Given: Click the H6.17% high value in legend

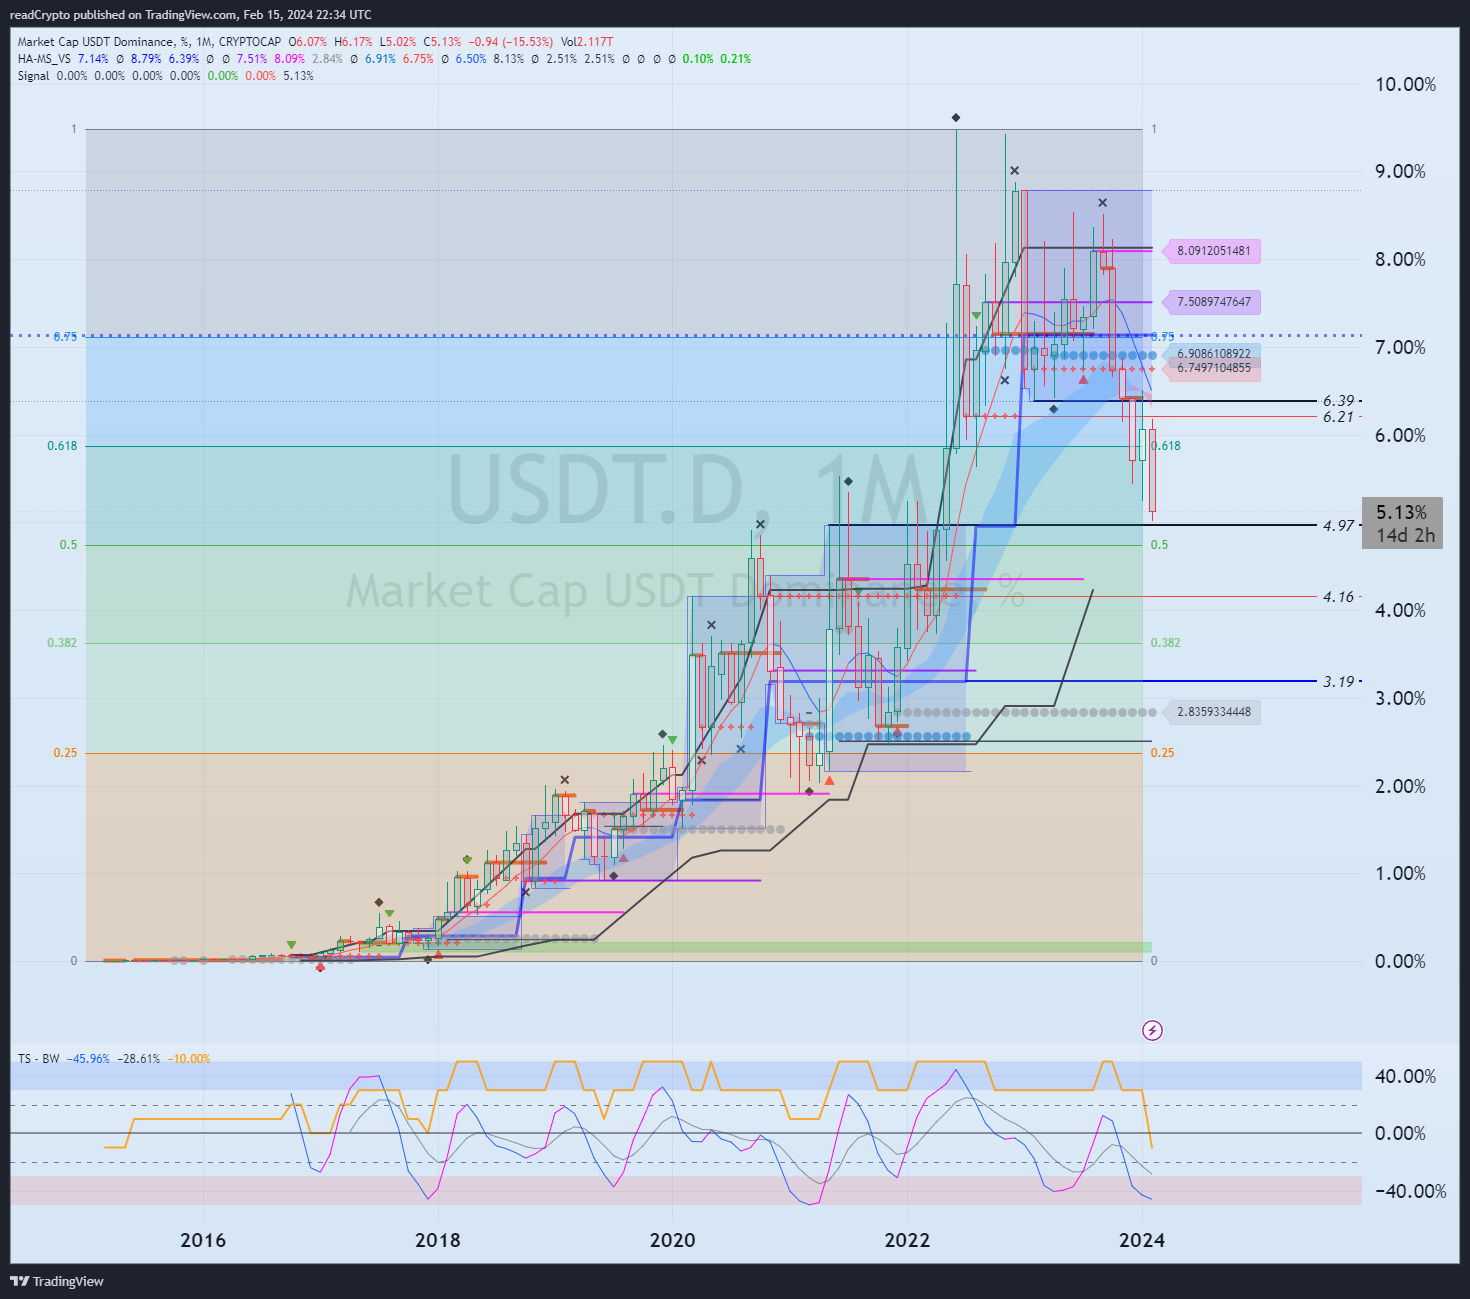Looking at the screenshot, I should coord(353,42).
